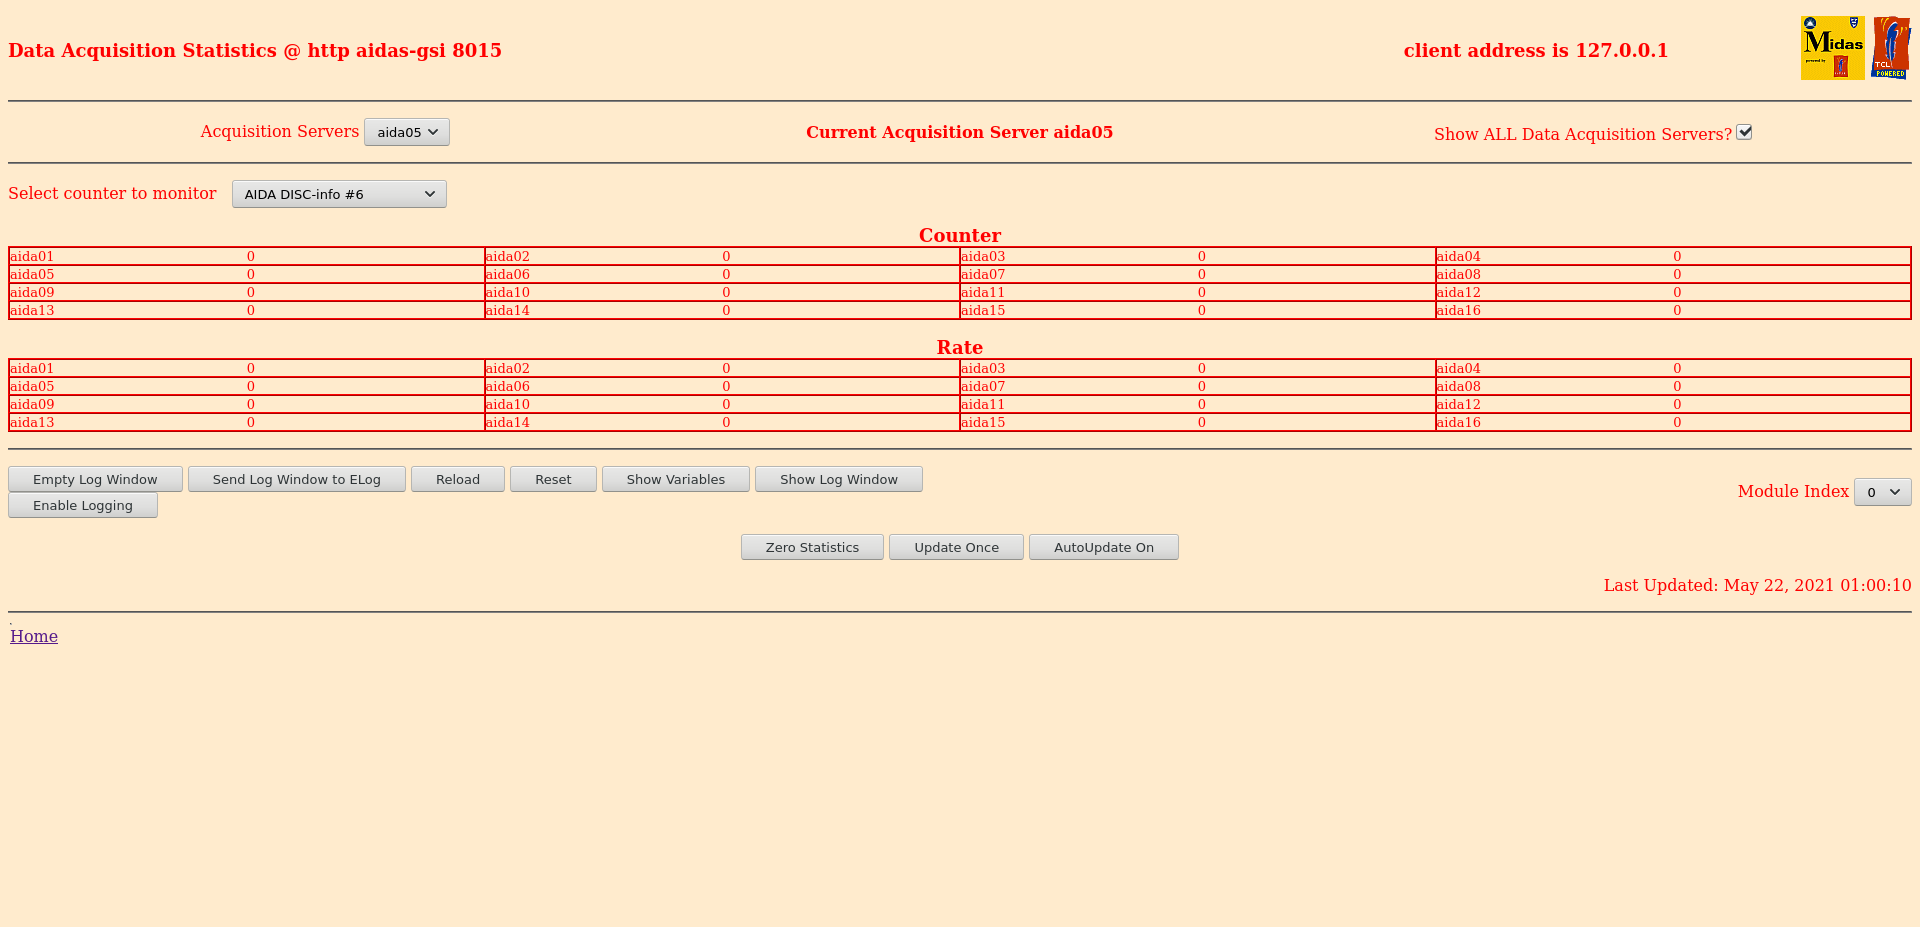This screenshot has height=927, width=1920.
Task: Open the Acquisition Servers aida05 dropdown
Action: point(407,132)
